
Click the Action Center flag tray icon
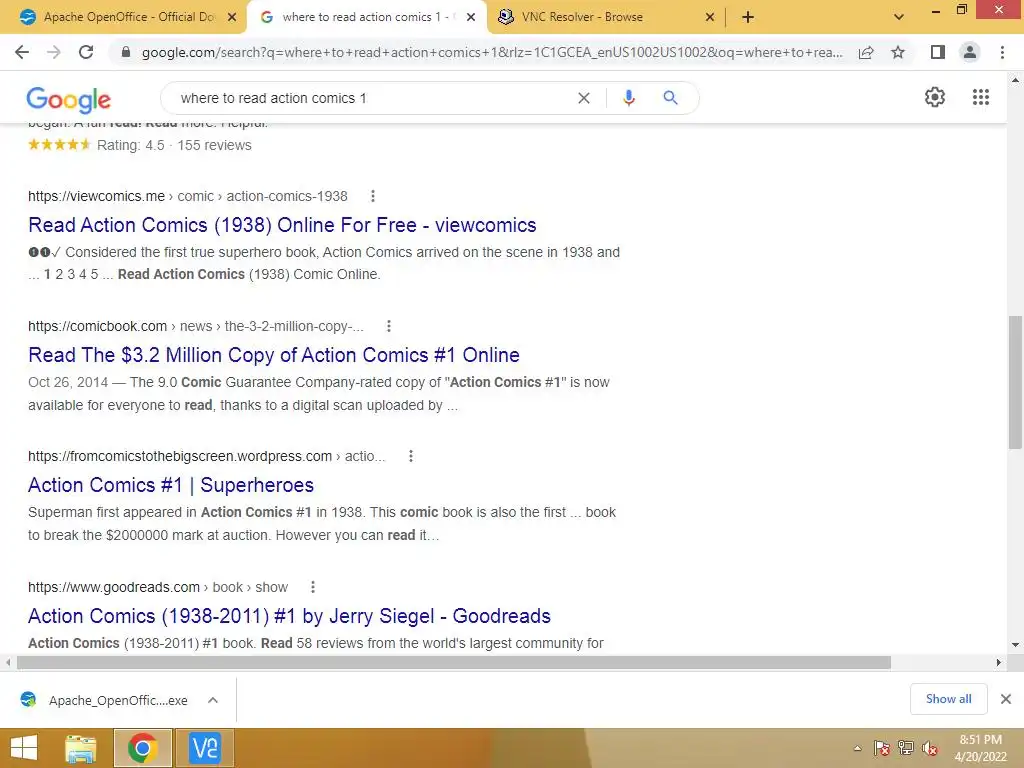tap(882, 748)
